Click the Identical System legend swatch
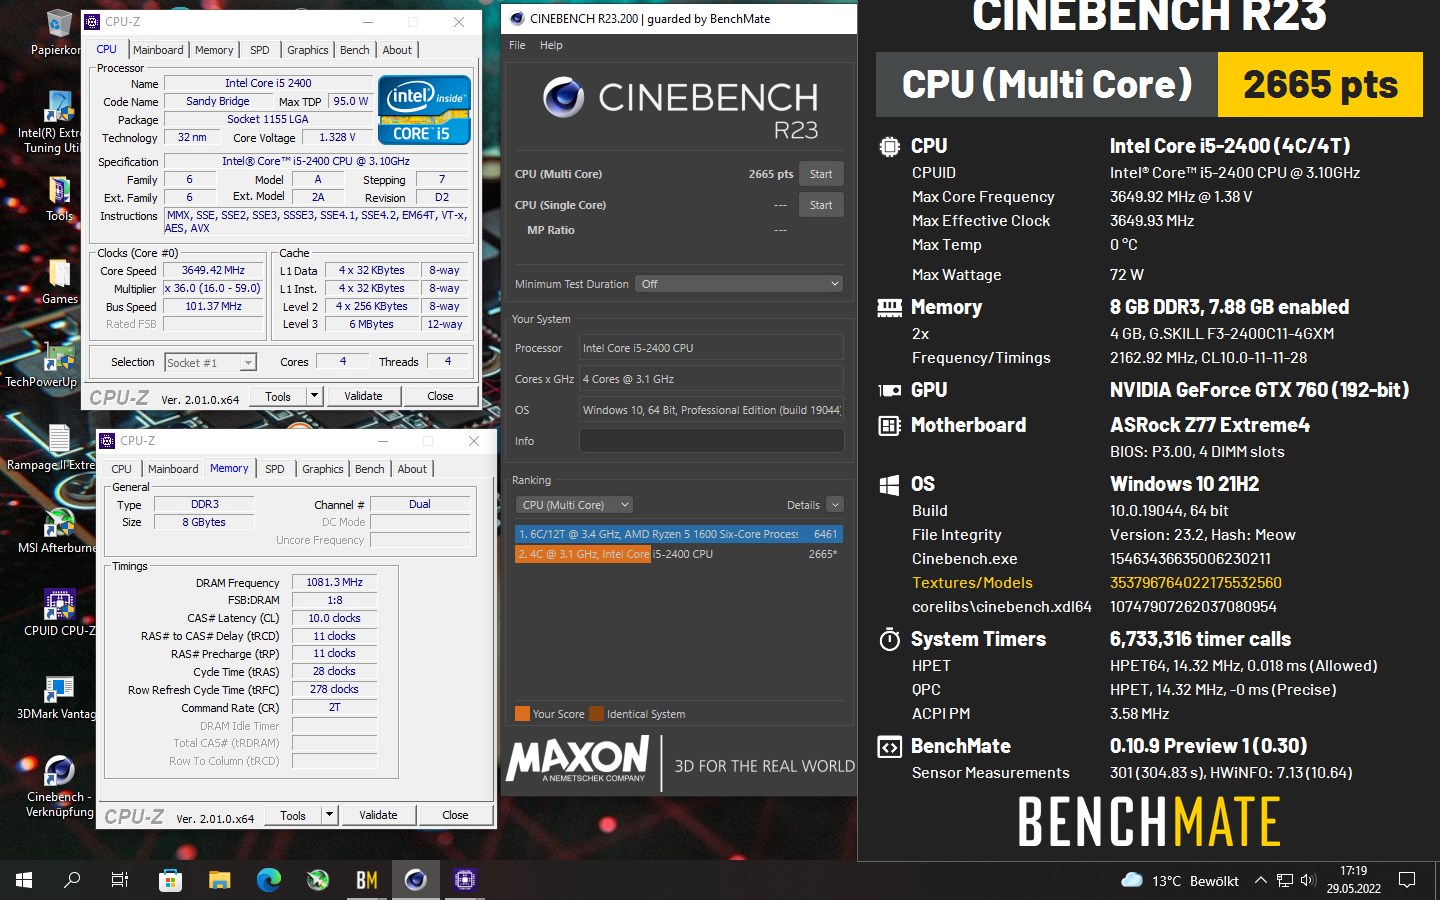The image size is (1440, 900). [597, 714]
